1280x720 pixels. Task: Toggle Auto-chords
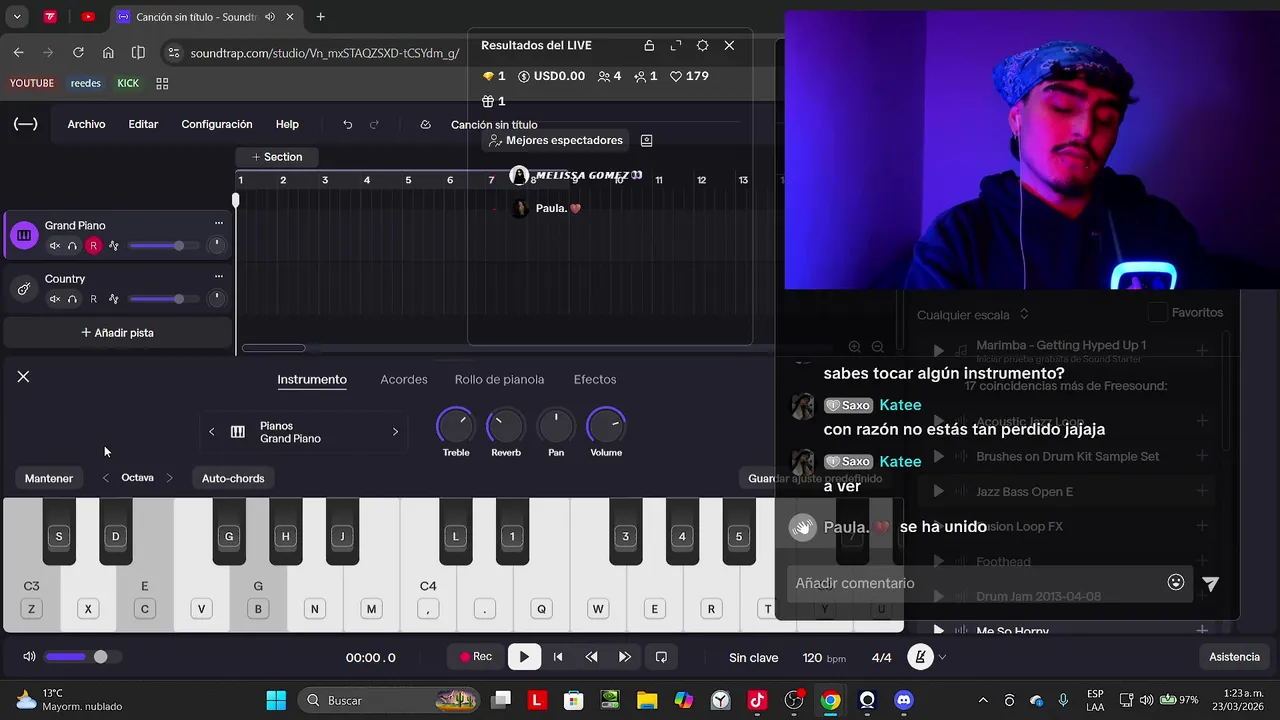click(x=233, y=478)
